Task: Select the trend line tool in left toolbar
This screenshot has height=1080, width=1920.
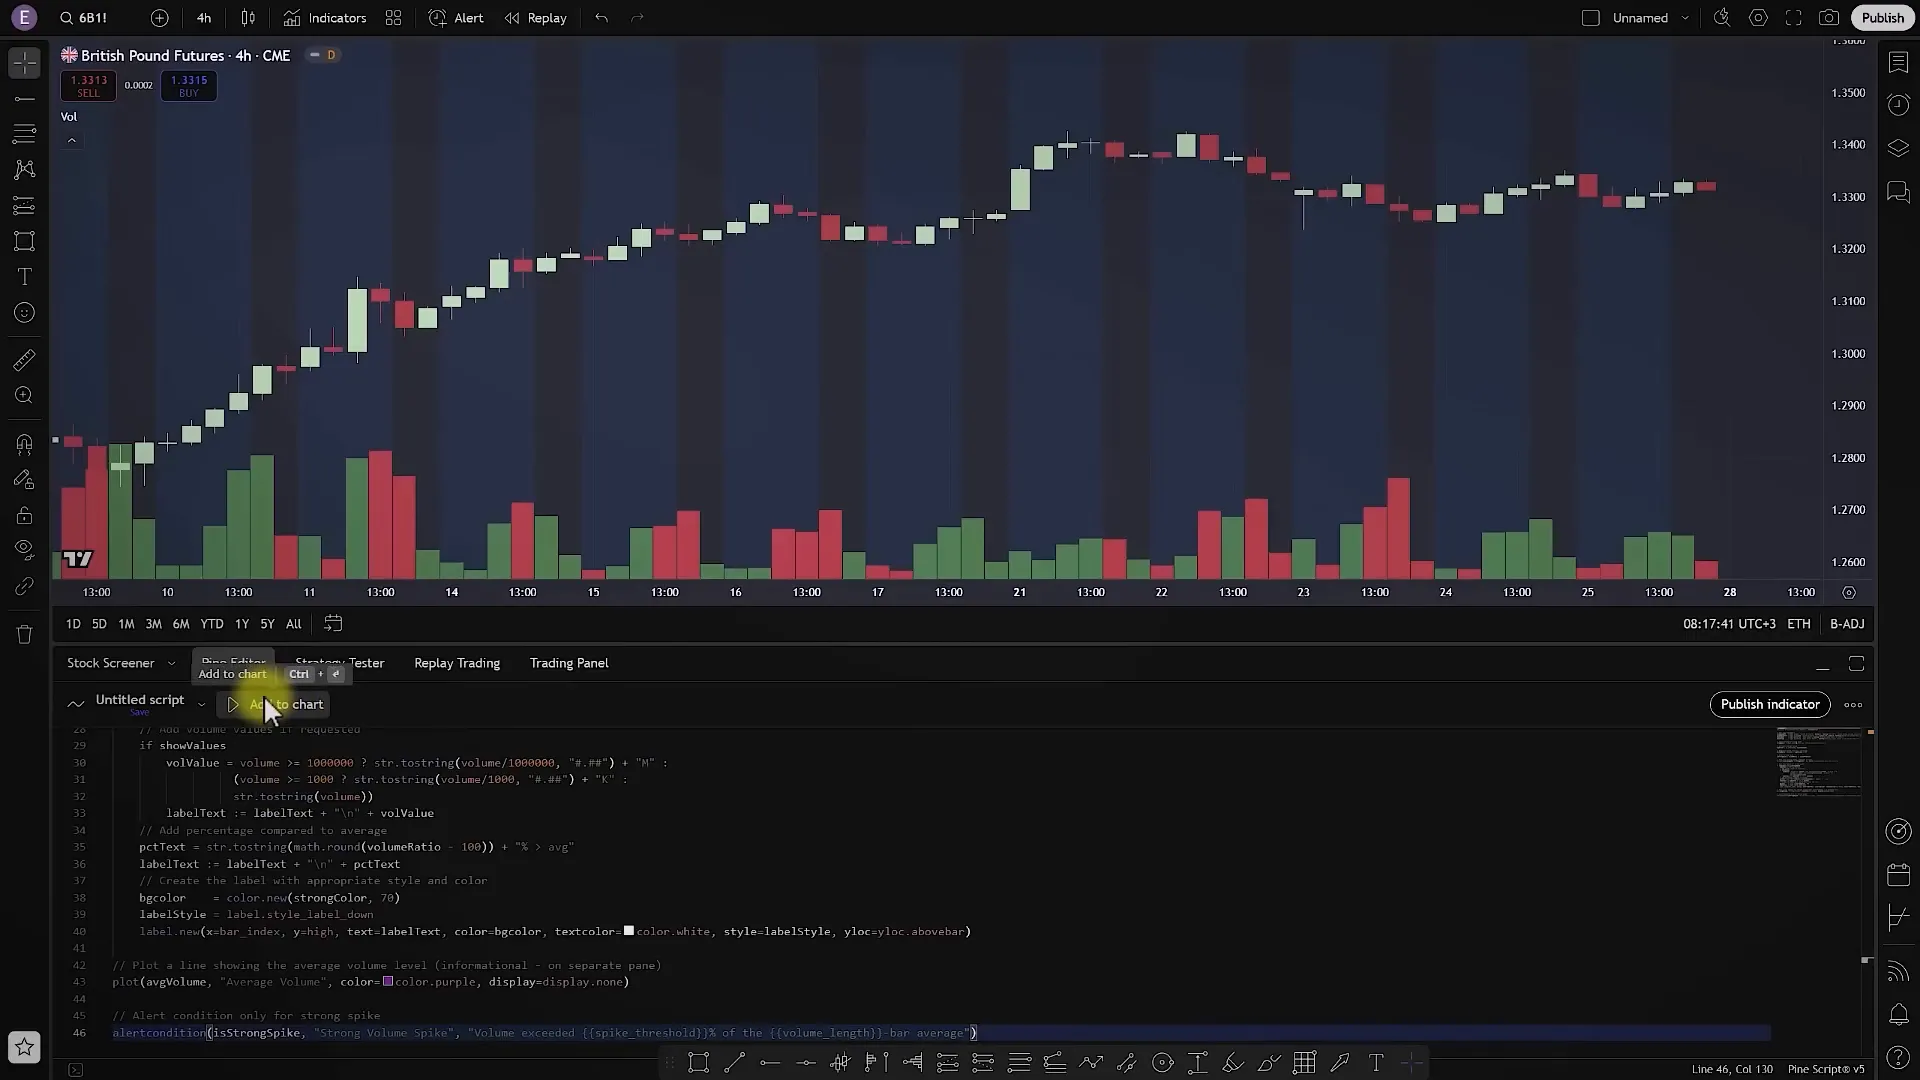Action: 25,99
